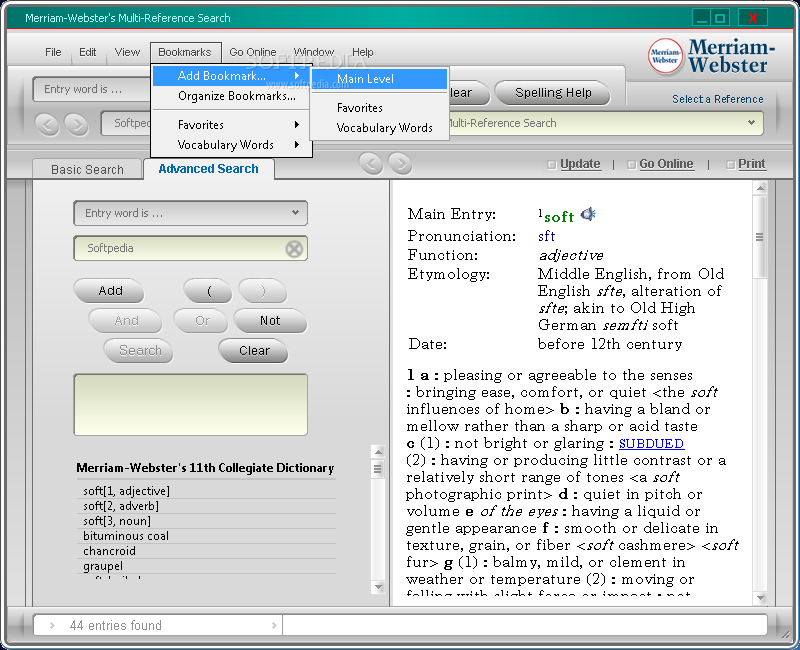800x650 pixels.
Task: Select the 'bituminous coal' result
Action: (x=207, y=536)
